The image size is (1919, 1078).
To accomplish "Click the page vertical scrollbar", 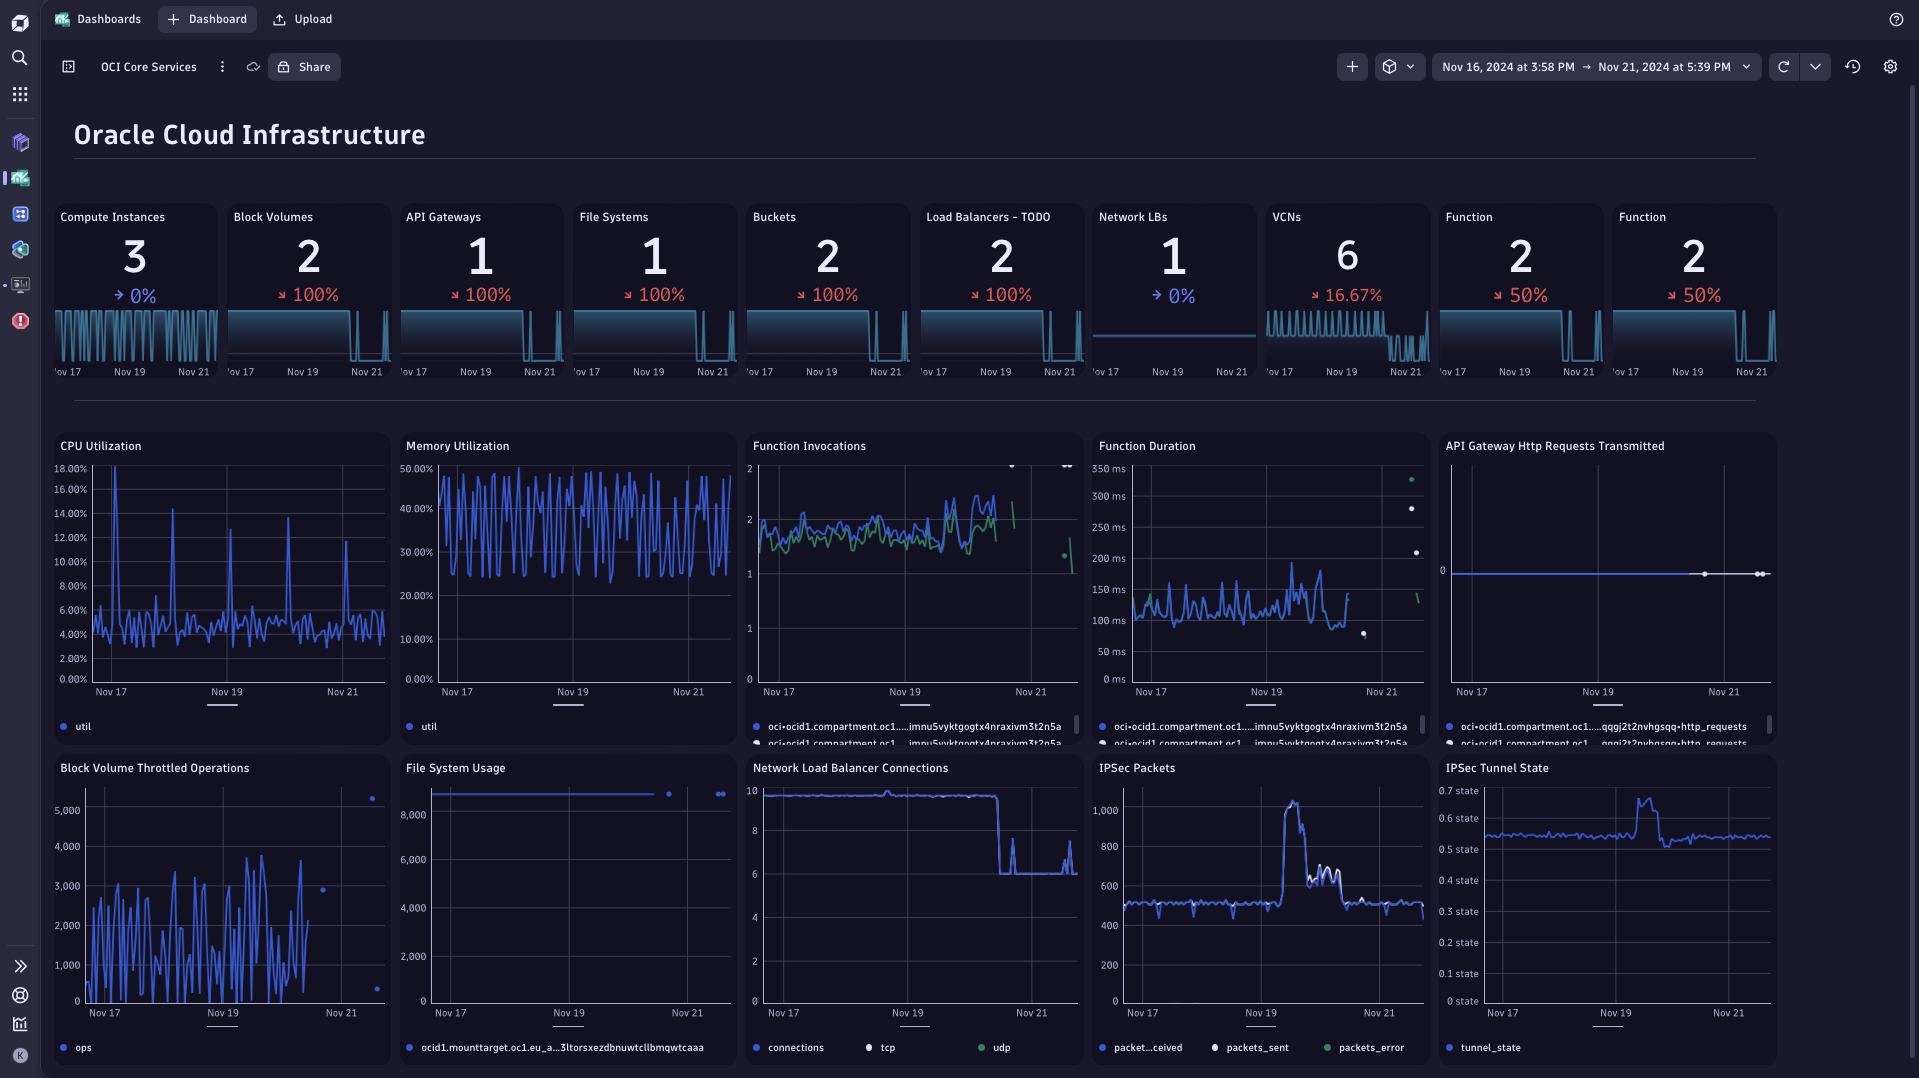I will click(1913, 570).
